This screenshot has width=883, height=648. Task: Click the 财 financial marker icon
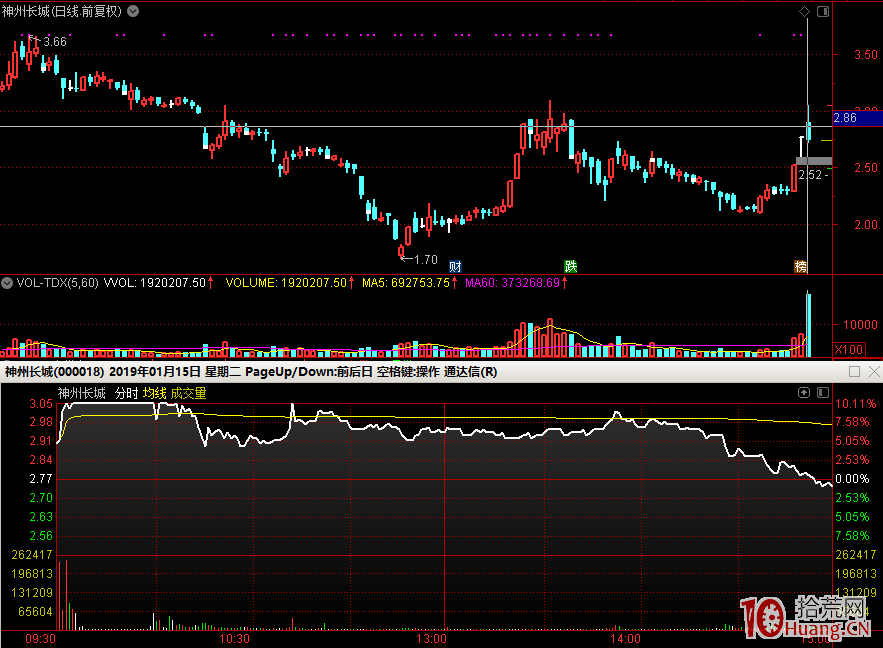455,266
